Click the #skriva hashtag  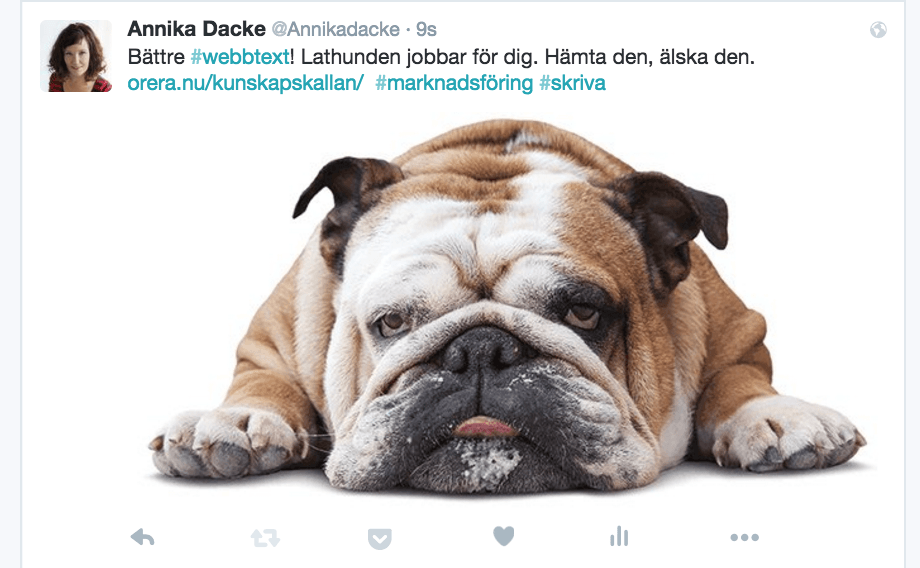click(573, 83)
